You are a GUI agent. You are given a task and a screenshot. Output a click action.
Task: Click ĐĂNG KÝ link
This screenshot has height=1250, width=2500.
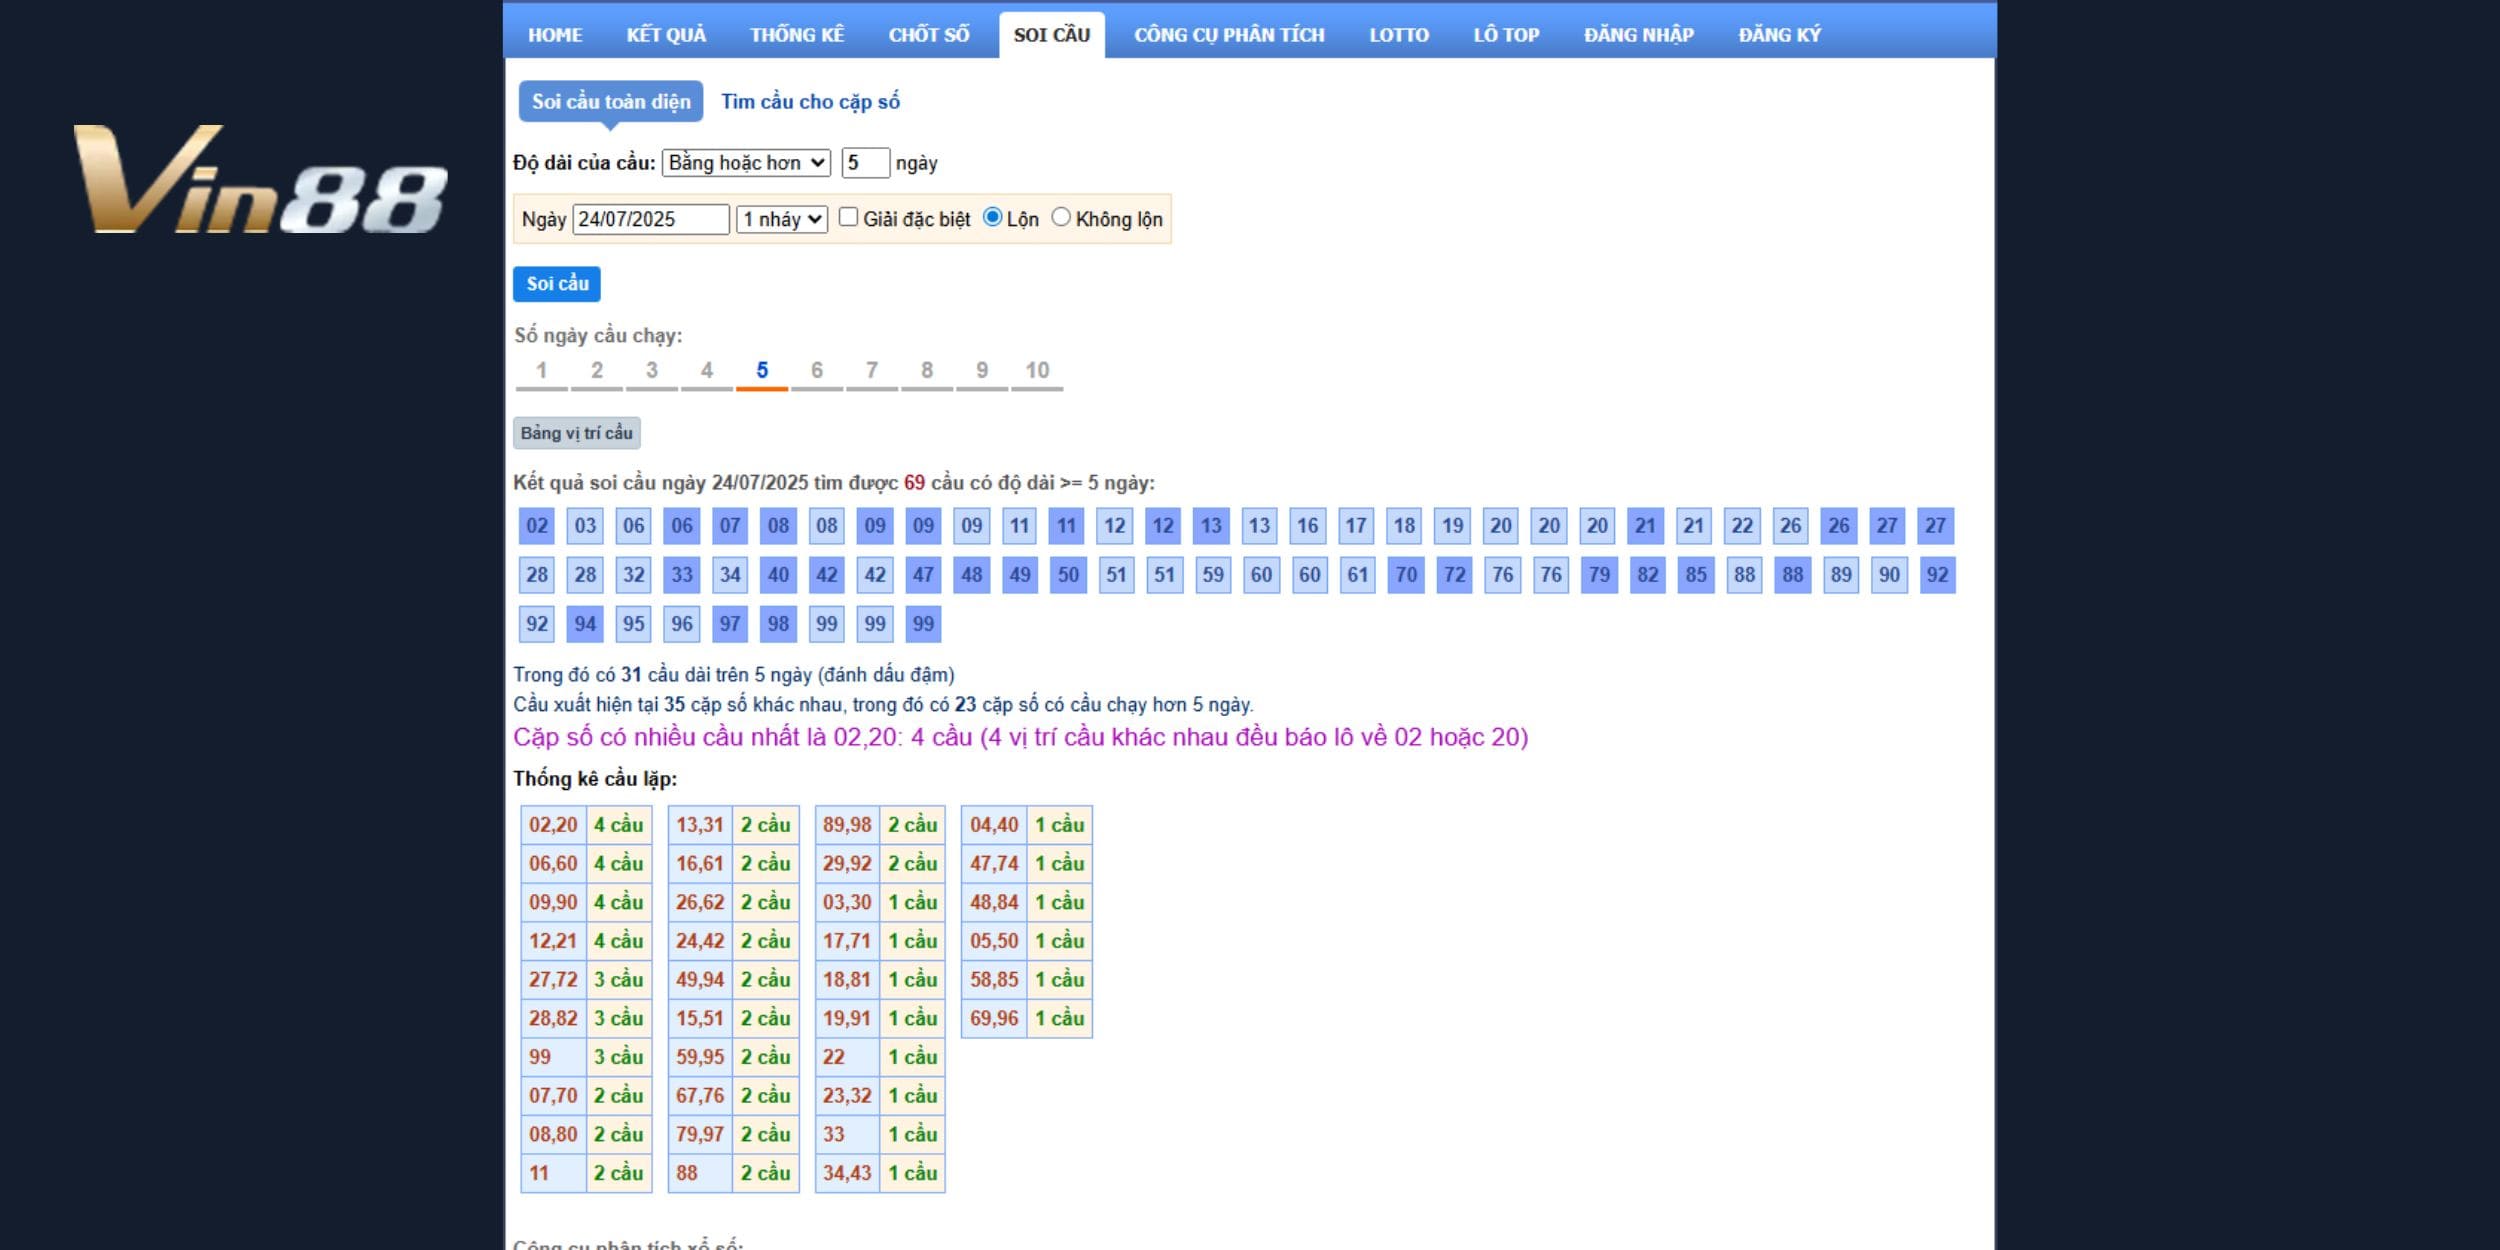[x=1779, y=35]
